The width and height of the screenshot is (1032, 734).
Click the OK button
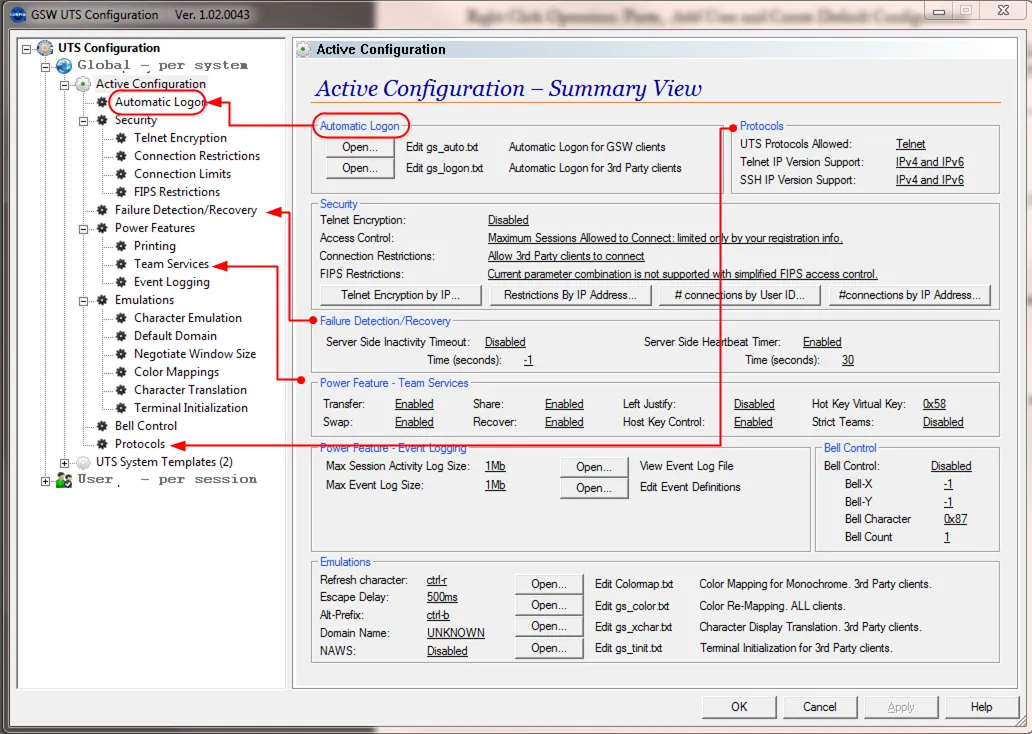[739, 707]
